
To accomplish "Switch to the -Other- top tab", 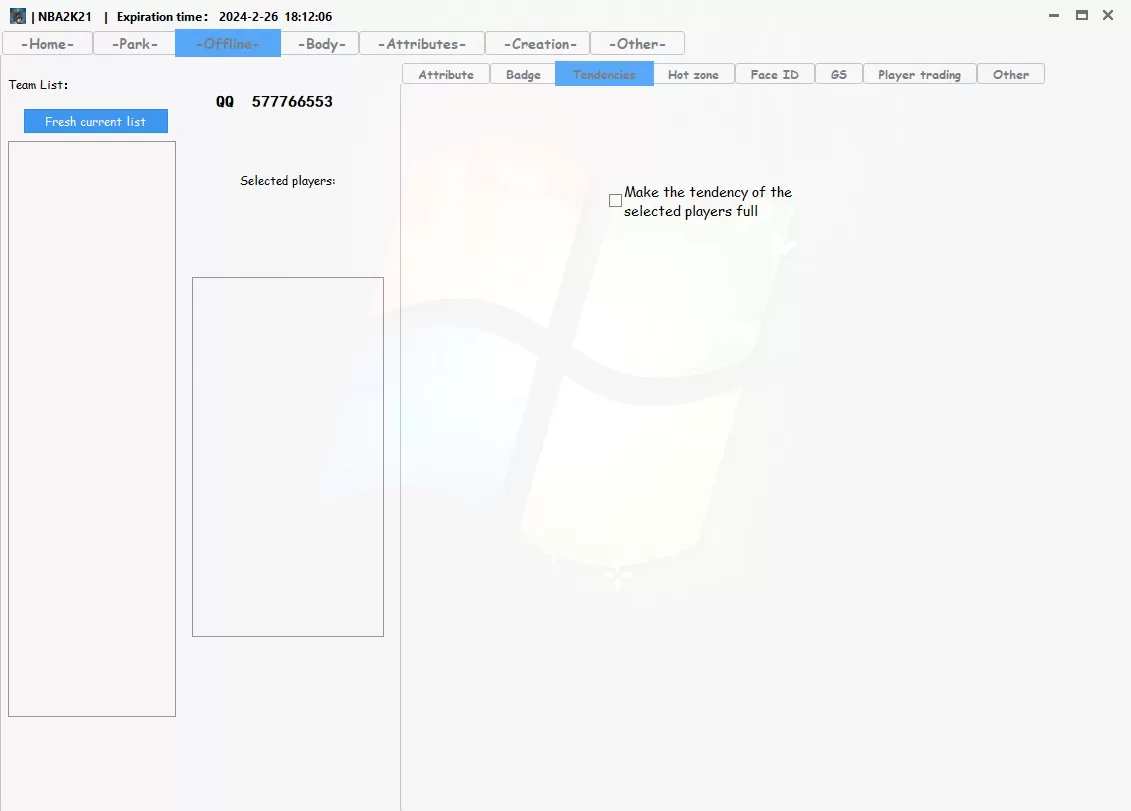I will coord(637,43).
